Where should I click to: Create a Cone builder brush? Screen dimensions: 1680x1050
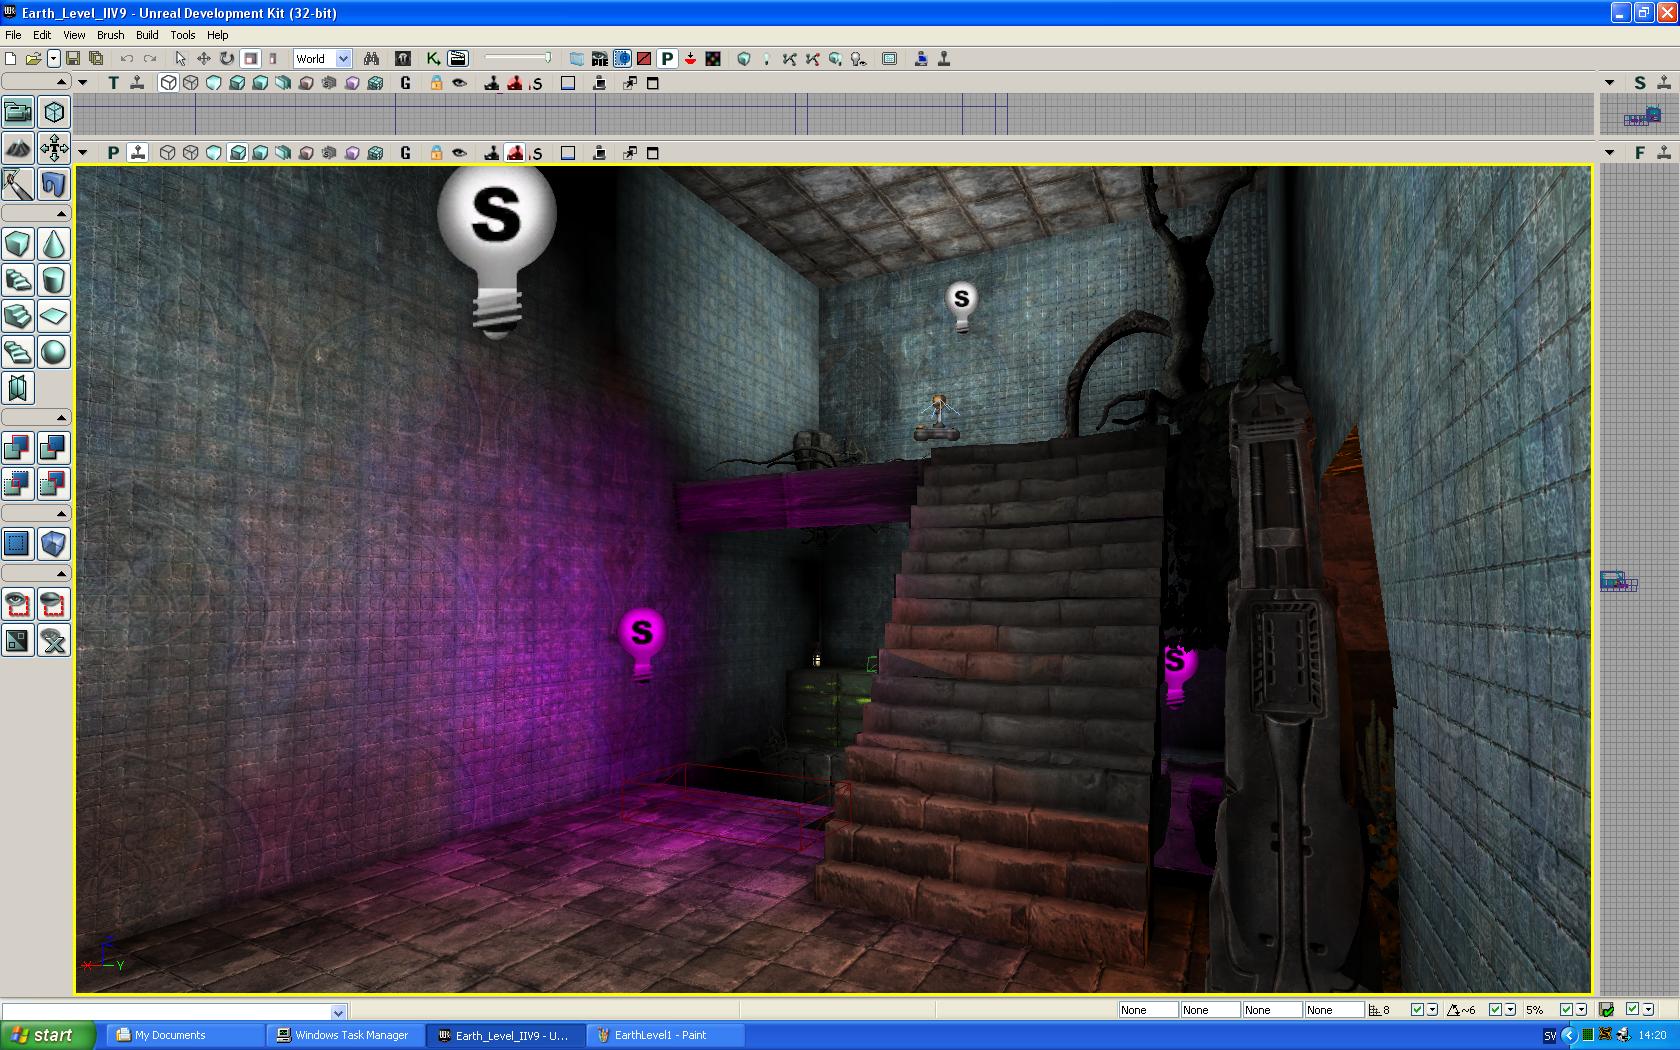point(54,245)
